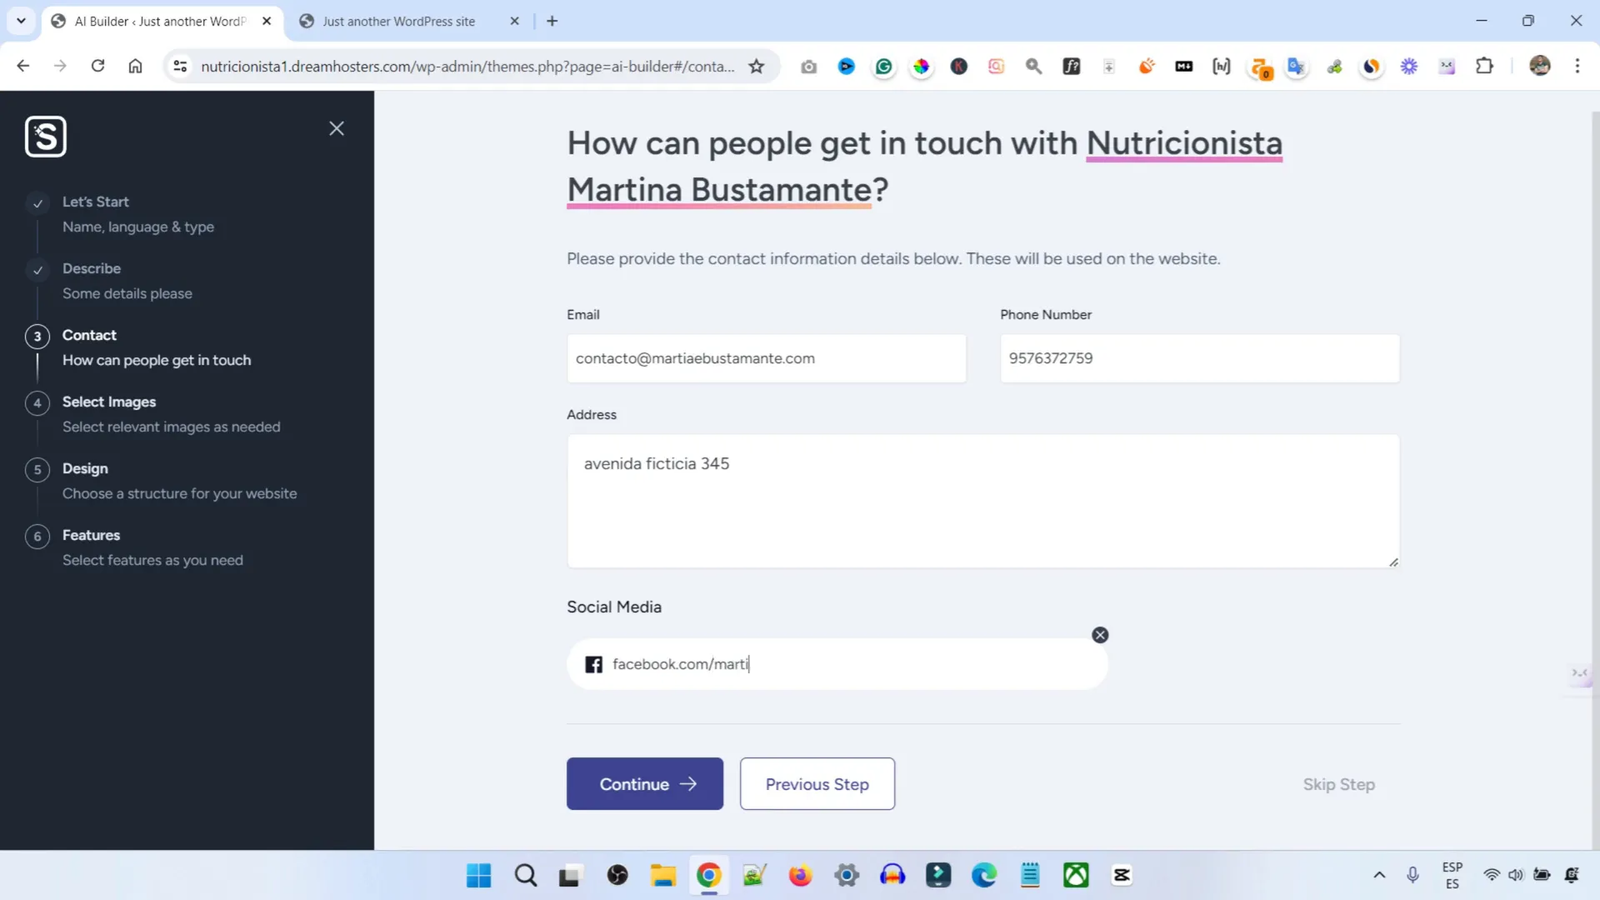Go to the browser home page
This screenshot has height=900, width=1600.
coord(135,67)
